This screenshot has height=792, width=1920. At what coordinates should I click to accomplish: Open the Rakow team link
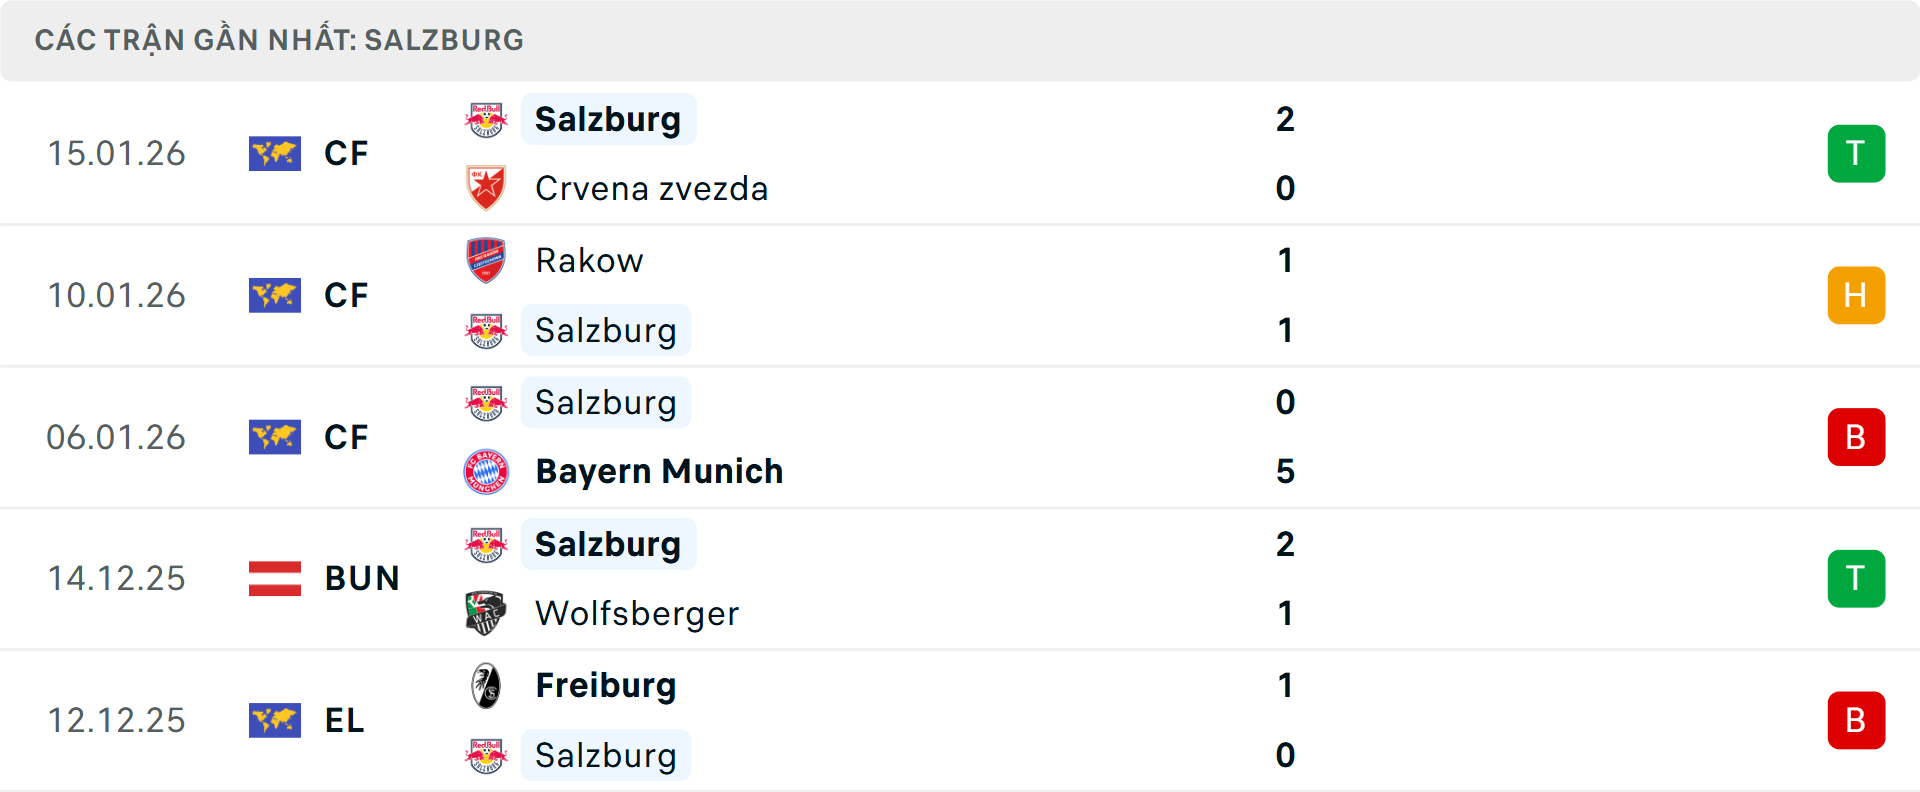589,261
